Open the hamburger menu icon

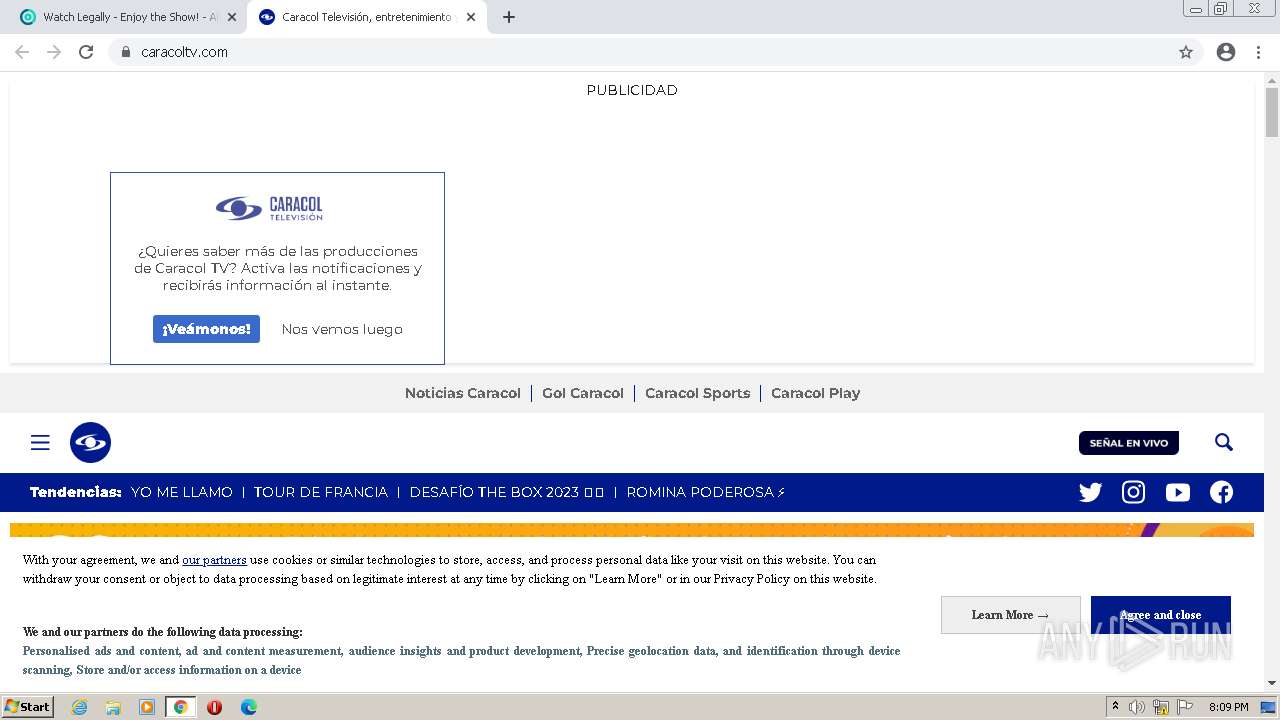click(40, 442)
